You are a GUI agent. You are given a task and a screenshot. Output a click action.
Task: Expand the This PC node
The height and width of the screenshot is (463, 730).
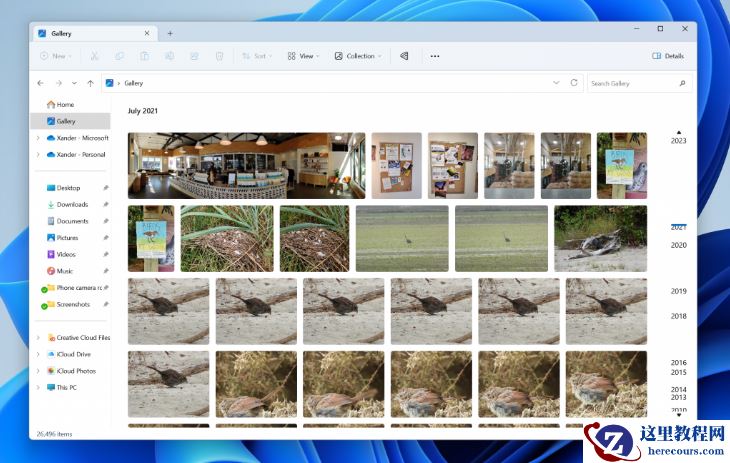[38, 388]
